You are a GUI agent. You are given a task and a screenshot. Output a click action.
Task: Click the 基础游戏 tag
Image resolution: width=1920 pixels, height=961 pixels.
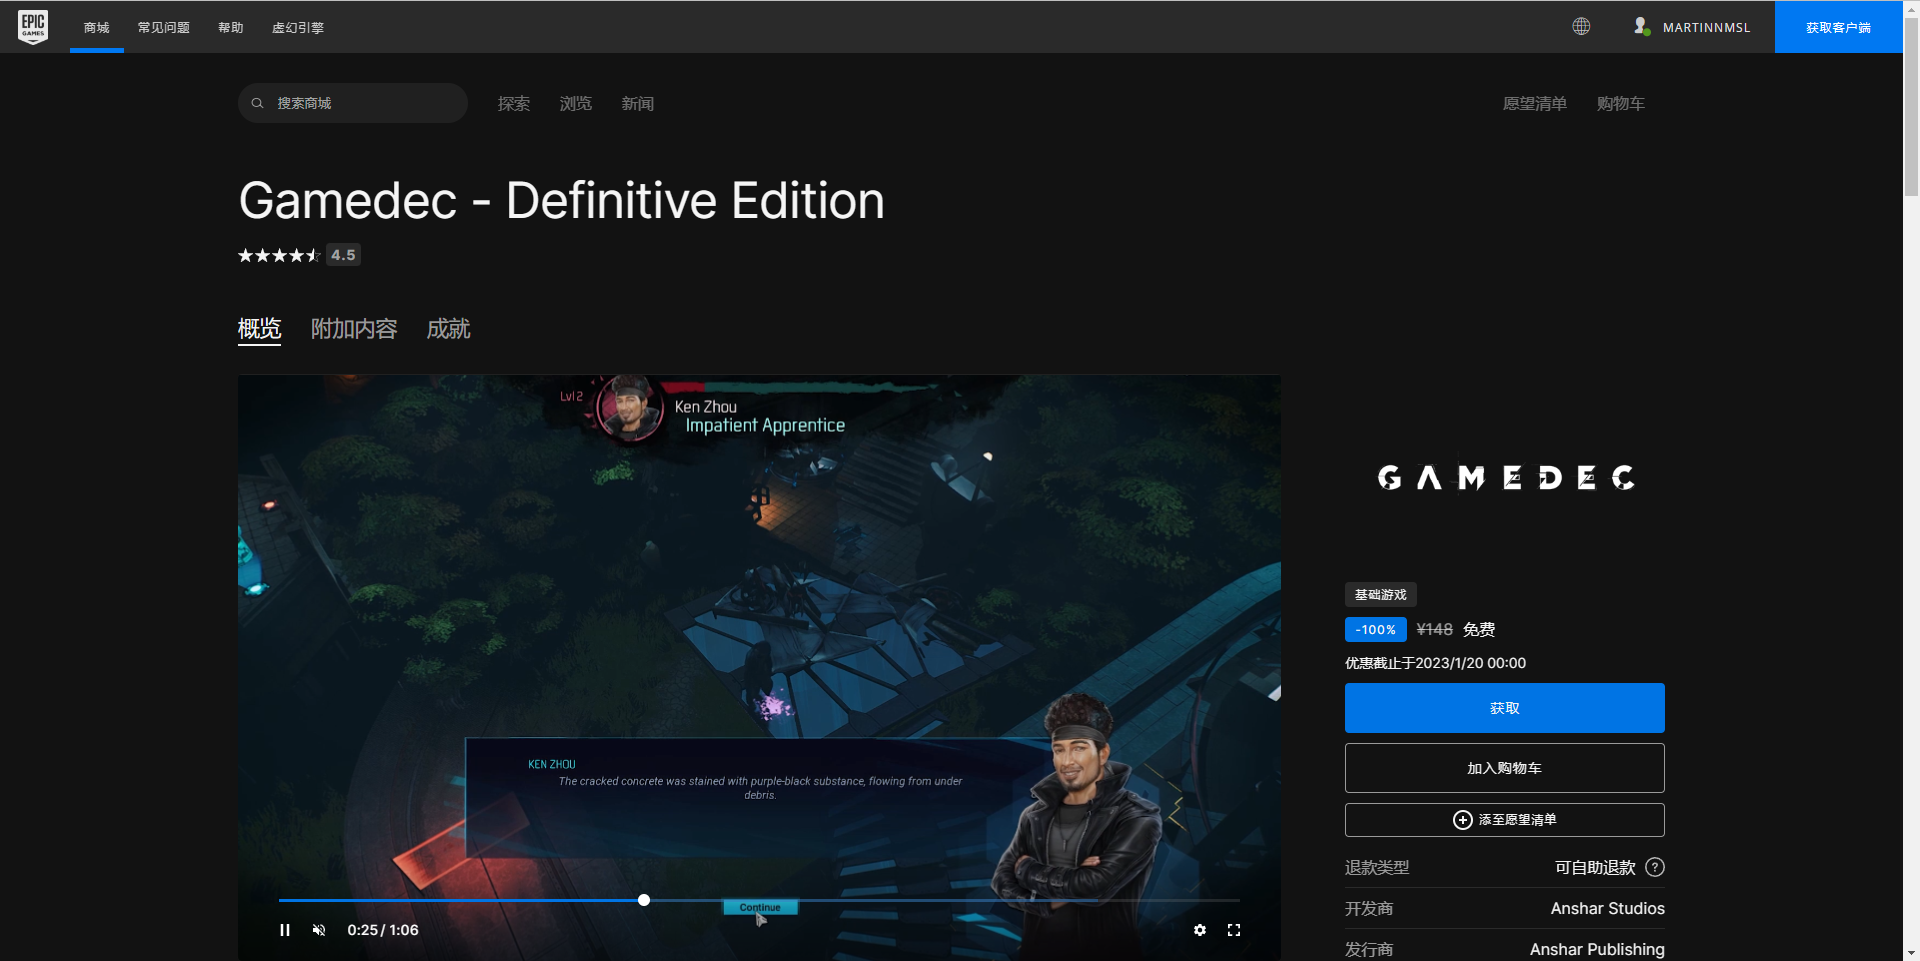point(1380,595)
